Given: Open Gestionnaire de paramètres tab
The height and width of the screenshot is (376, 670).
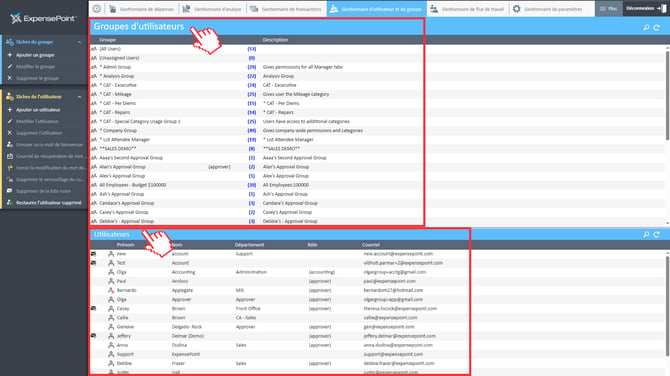Looking at the screenshot, I should tap(548, 9).
